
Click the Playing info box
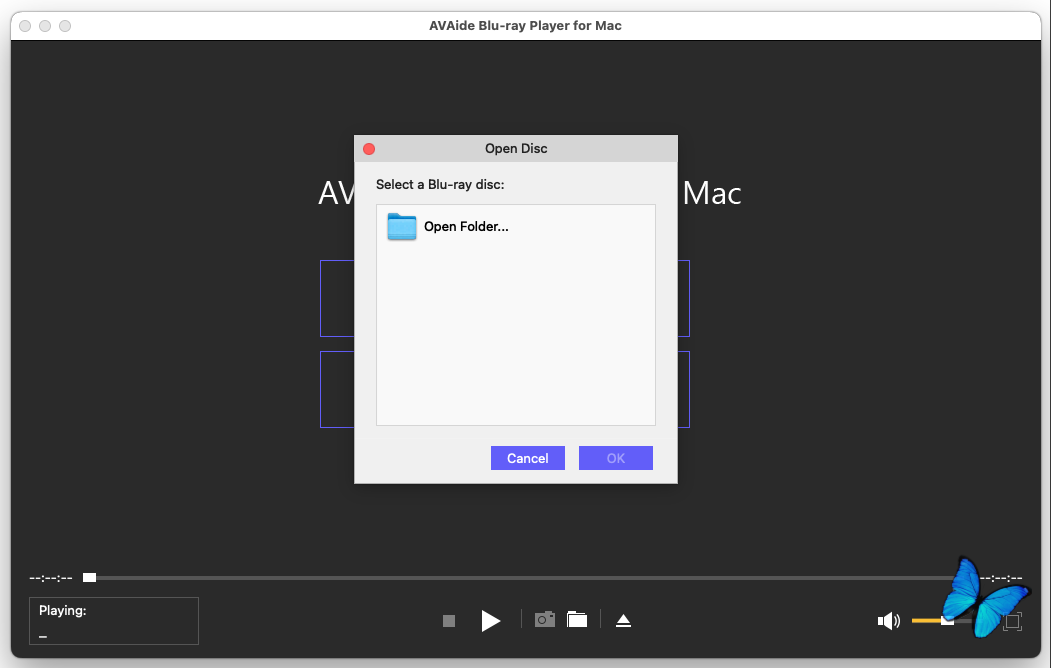(114, 621)
